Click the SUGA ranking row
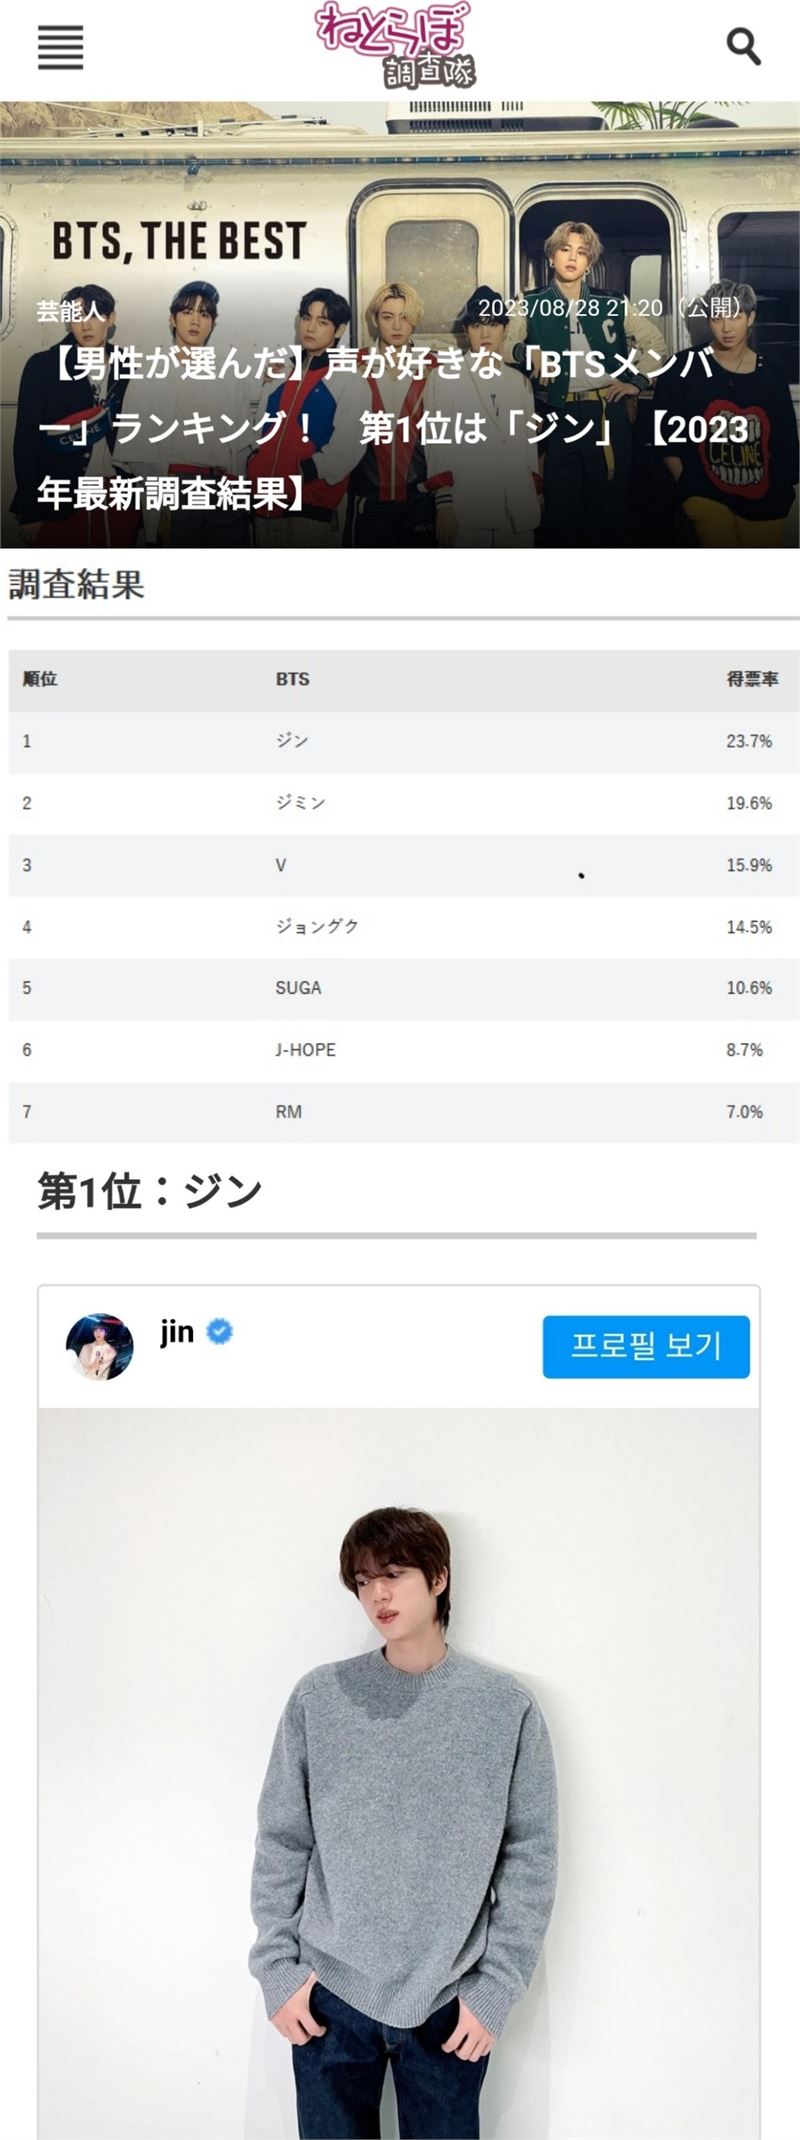 pyautogui.click(x=404, y=988)
